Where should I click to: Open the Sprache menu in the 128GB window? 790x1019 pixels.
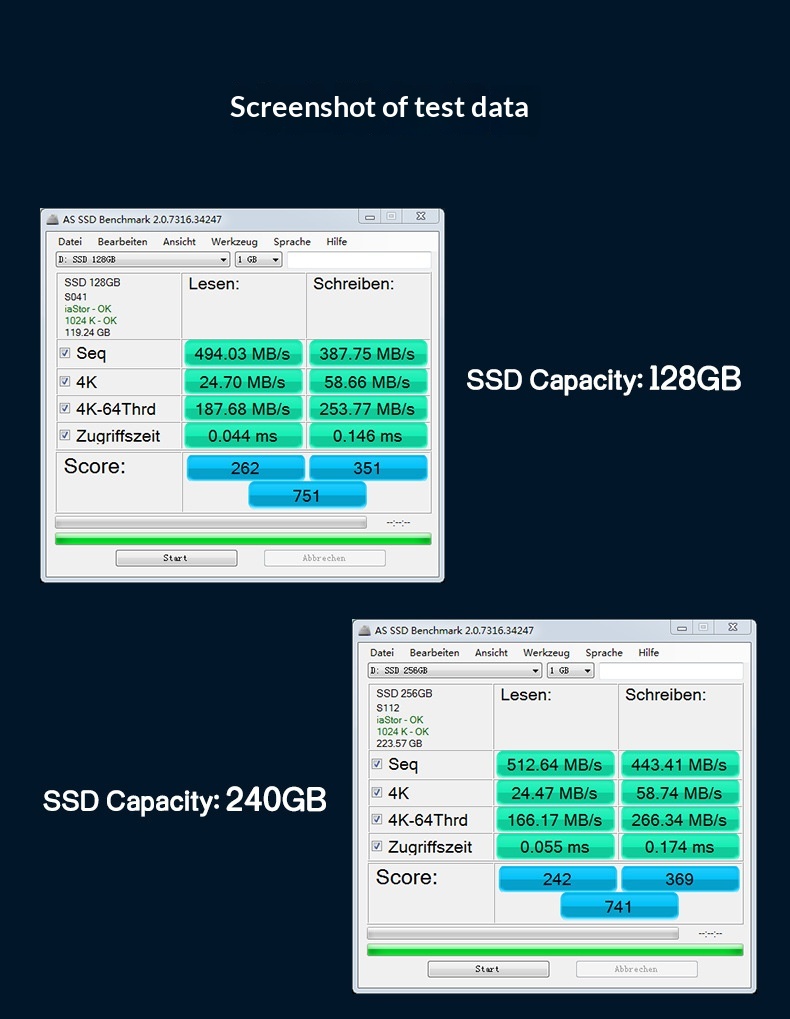click(x=292, y=241)
